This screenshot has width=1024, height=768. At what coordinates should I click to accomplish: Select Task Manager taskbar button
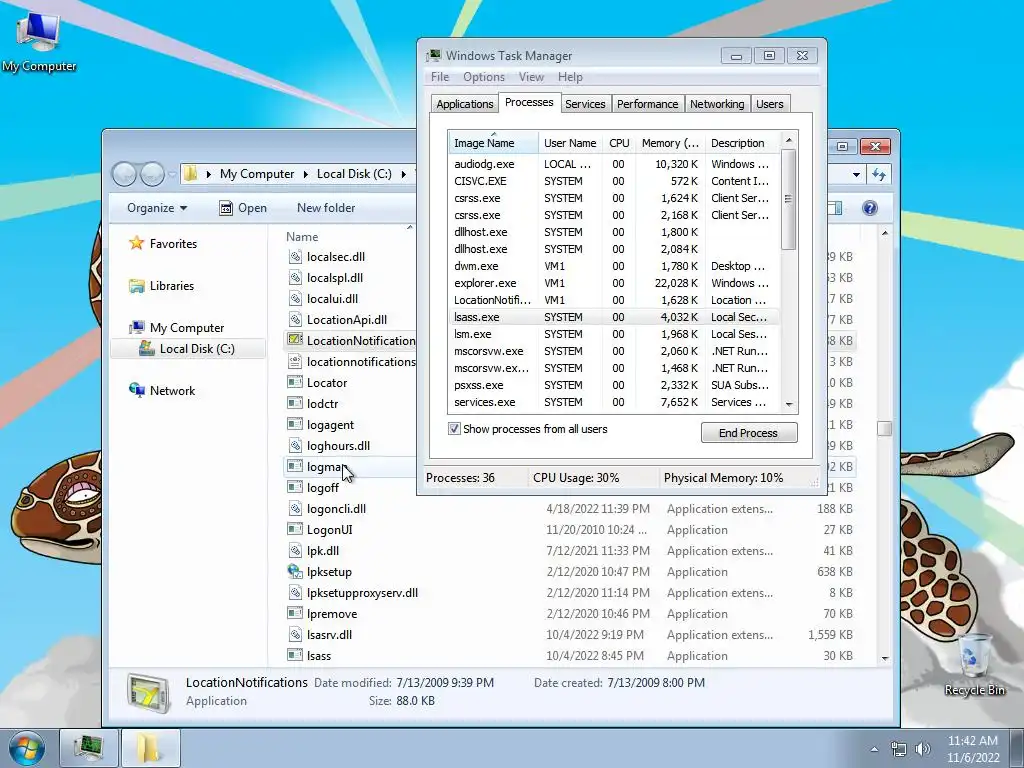pos(89,748)
